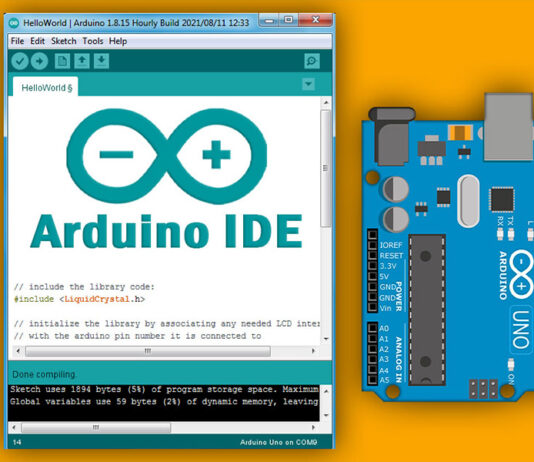
Task: Click editor horizontal scrollbar left arrow
Action: (18, 351)
